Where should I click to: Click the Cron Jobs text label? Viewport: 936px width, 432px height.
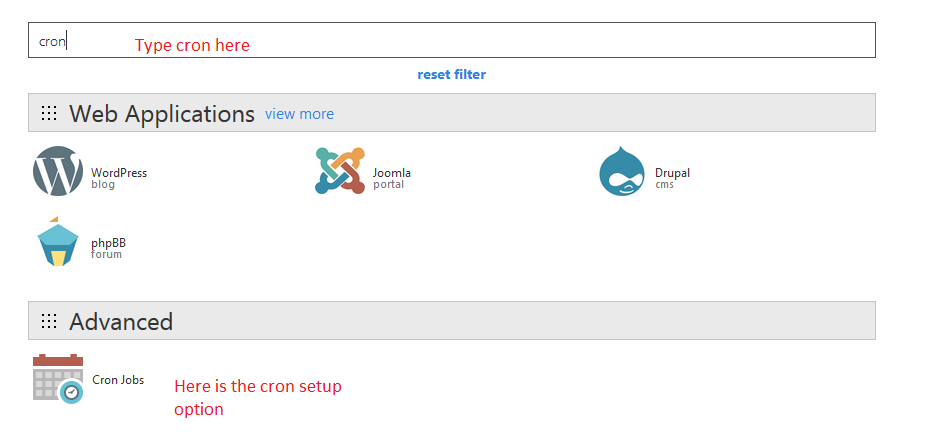(x=118, y=380)
